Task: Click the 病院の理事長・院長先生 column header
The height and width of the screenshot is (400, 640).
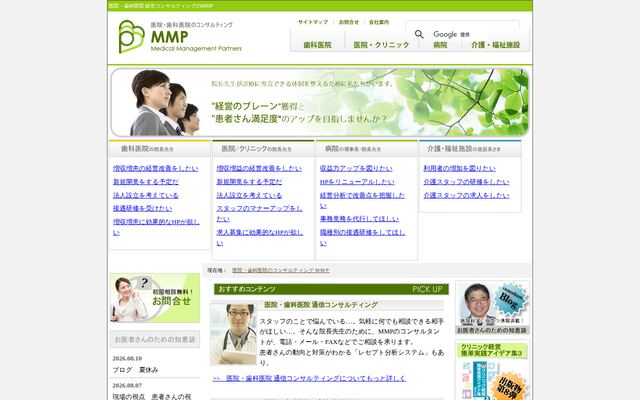Action: [x=367, y=149]
